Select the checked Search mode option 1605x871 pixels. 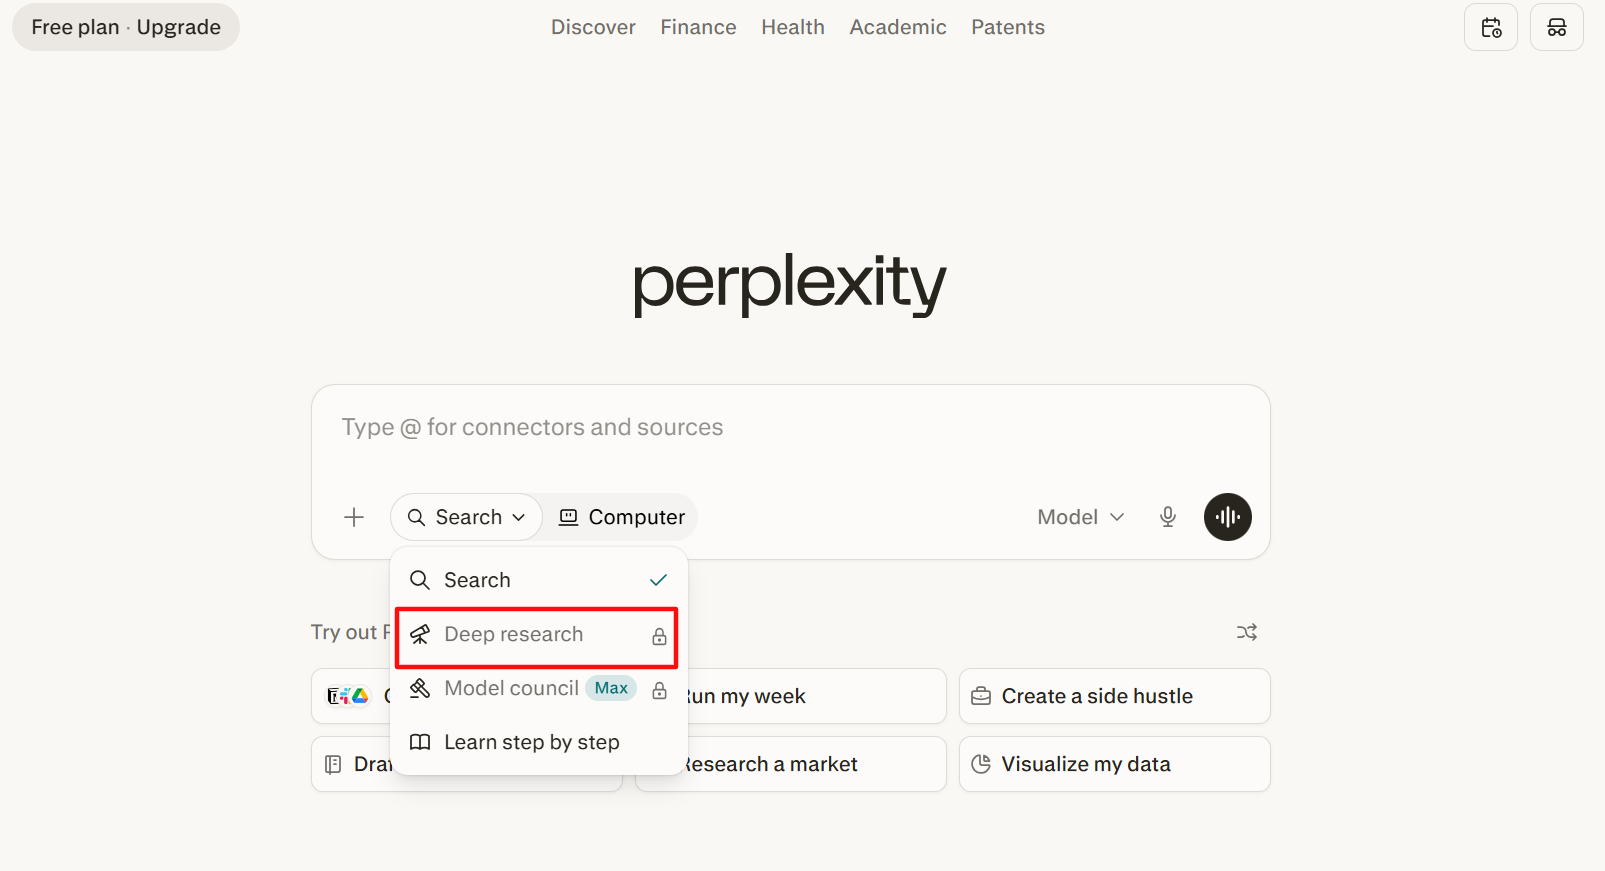pyautogui.click(x=539, y=580)
